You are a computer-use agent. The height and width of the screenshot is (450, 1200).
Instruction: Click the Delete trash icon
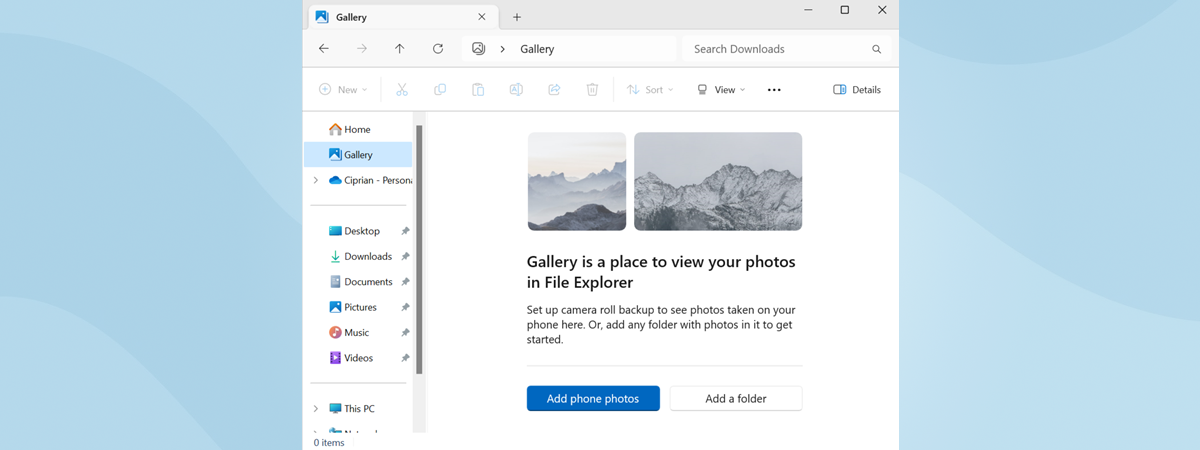coord(592,90)
